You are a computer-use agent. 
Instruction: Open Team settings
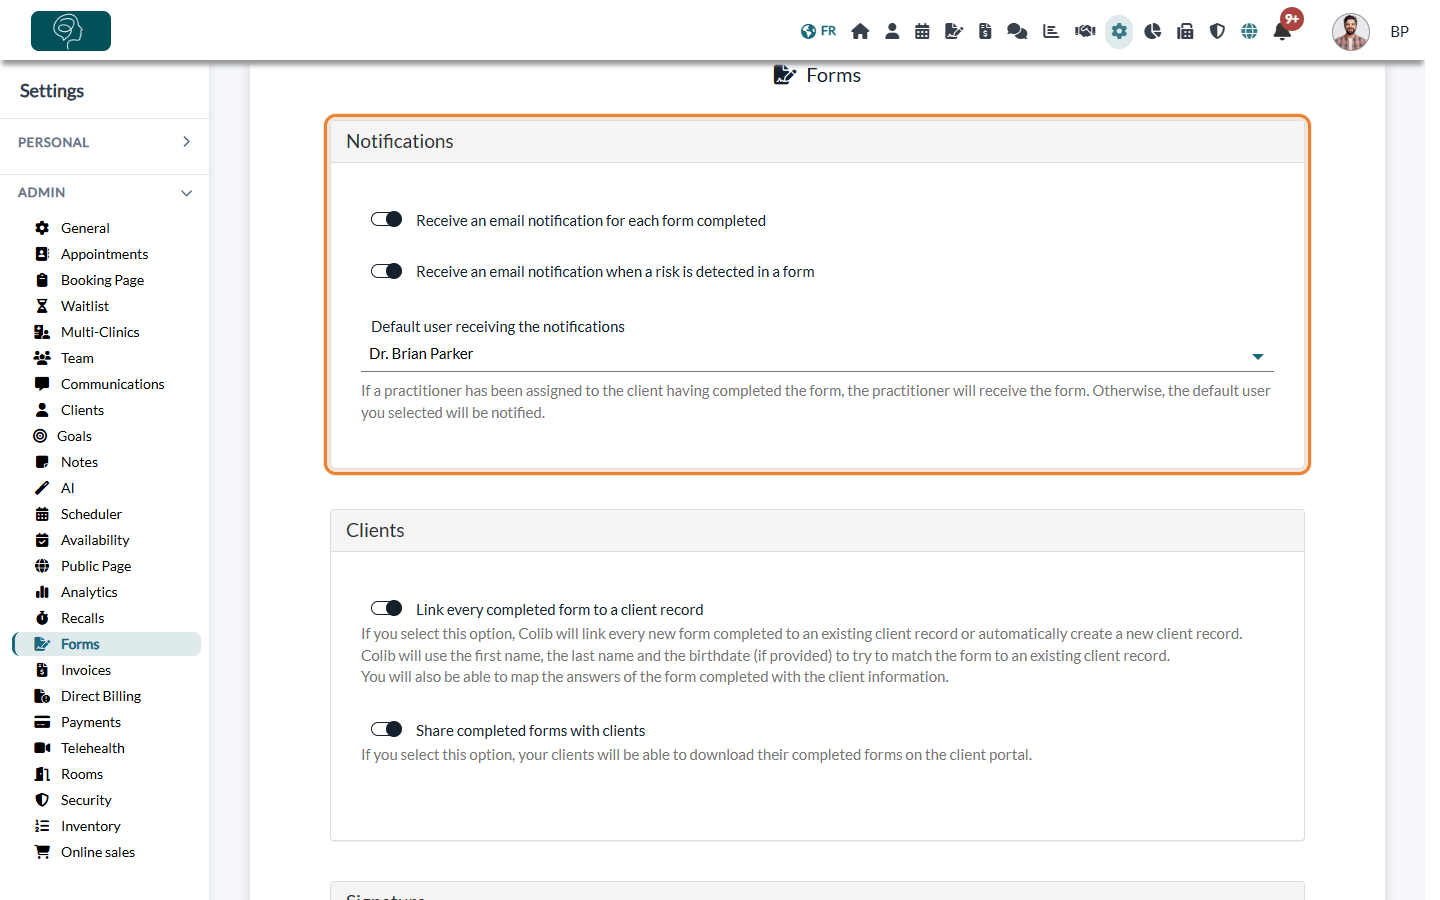click(77, 358)
